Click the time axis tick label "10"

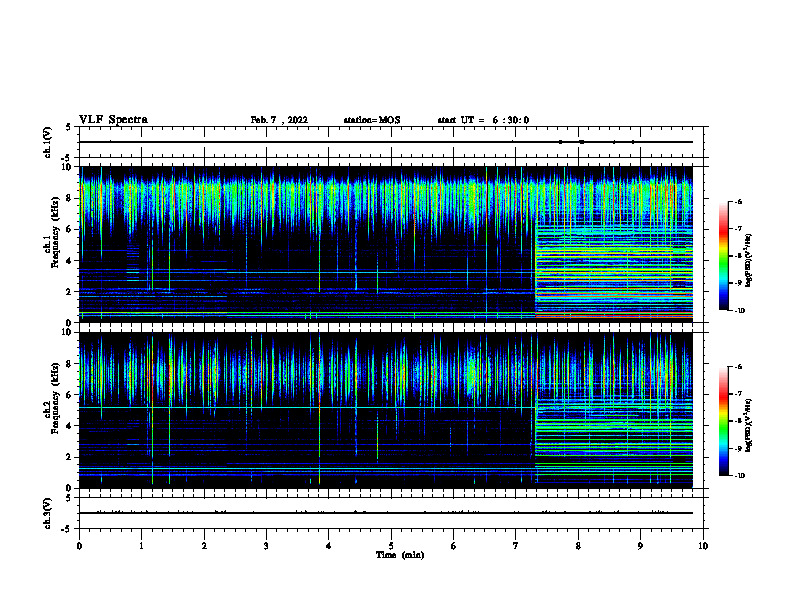pyautogui.click(x=703, y=545)
